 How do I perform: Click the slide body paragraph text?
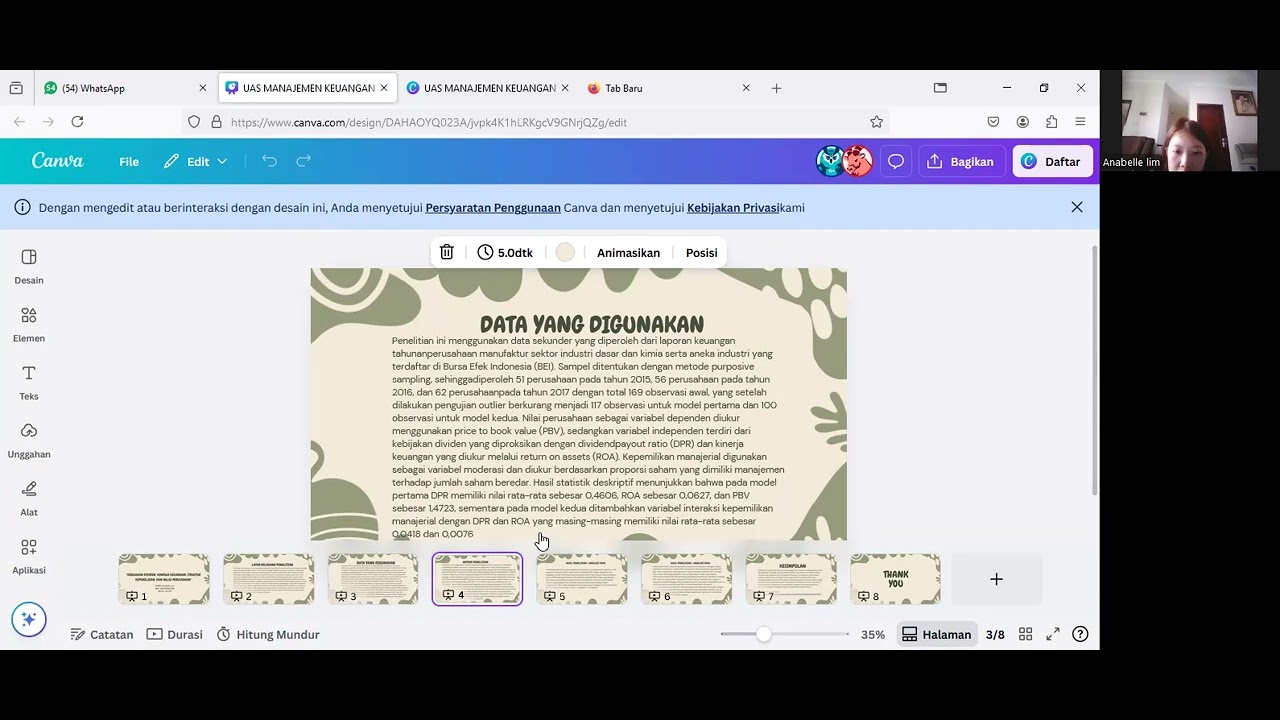click(588, 437)
